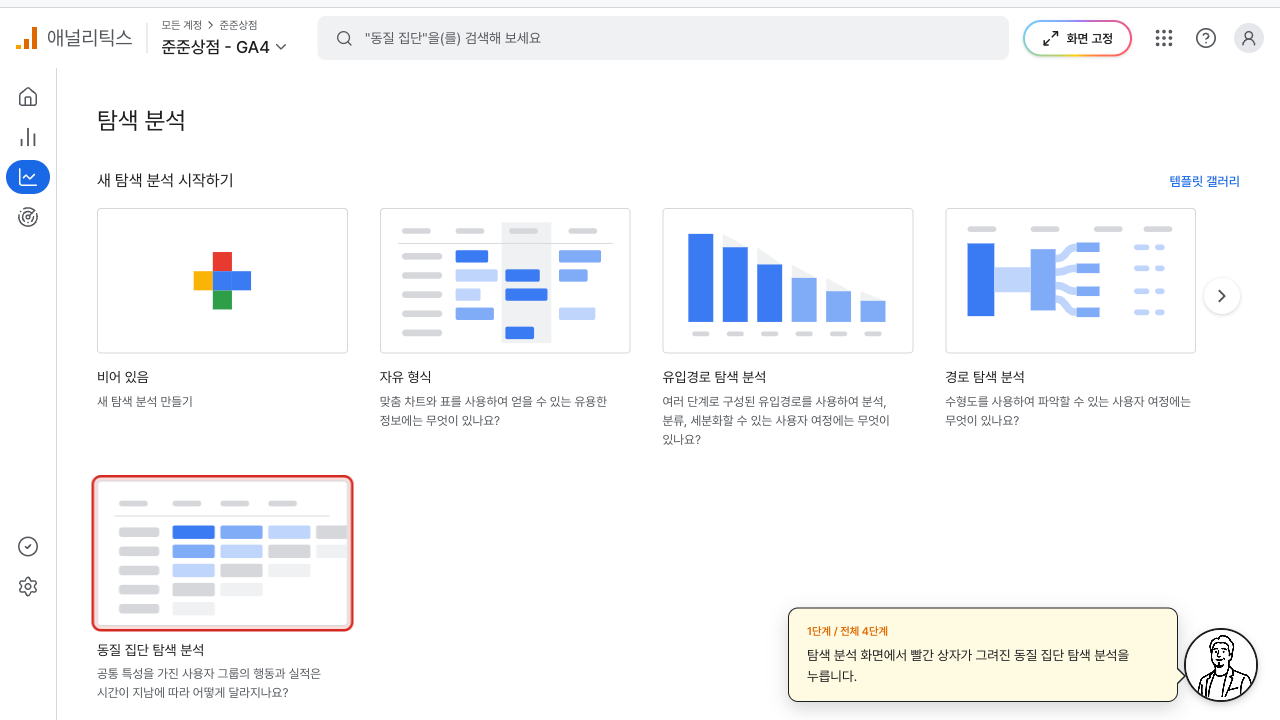Select the 경로 탐색 분석 thumbnail

click(1071, 280)
